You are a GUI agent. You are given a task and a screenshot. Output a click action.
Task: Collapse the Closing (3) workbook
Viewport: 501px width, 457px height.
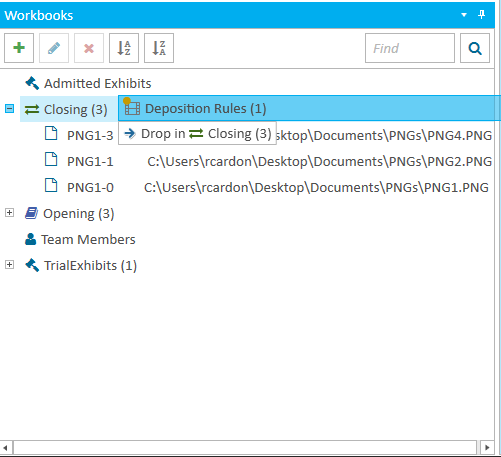click(10, 109)
